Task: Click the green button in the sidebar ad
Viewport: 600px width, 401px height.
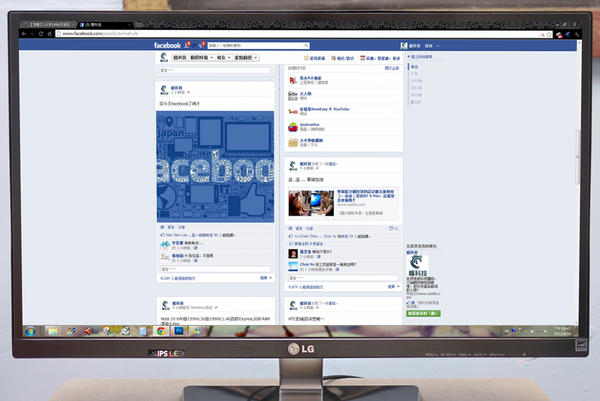Action: [x=423, y=313]
